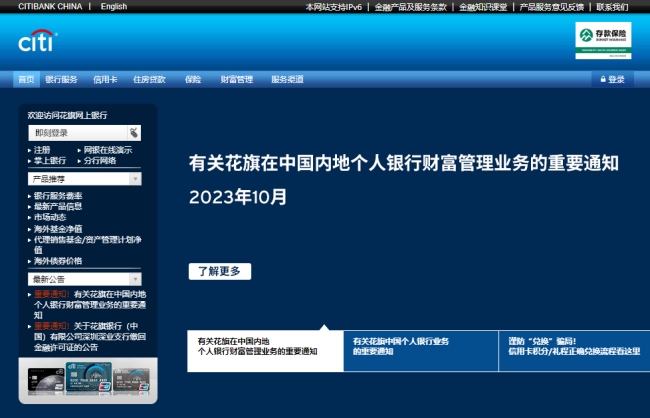Image resolution: width=650 pixels, height=418 pixels.
Task: Open 代理销售基金/资产管理计划净值 link
Action: 87,245
